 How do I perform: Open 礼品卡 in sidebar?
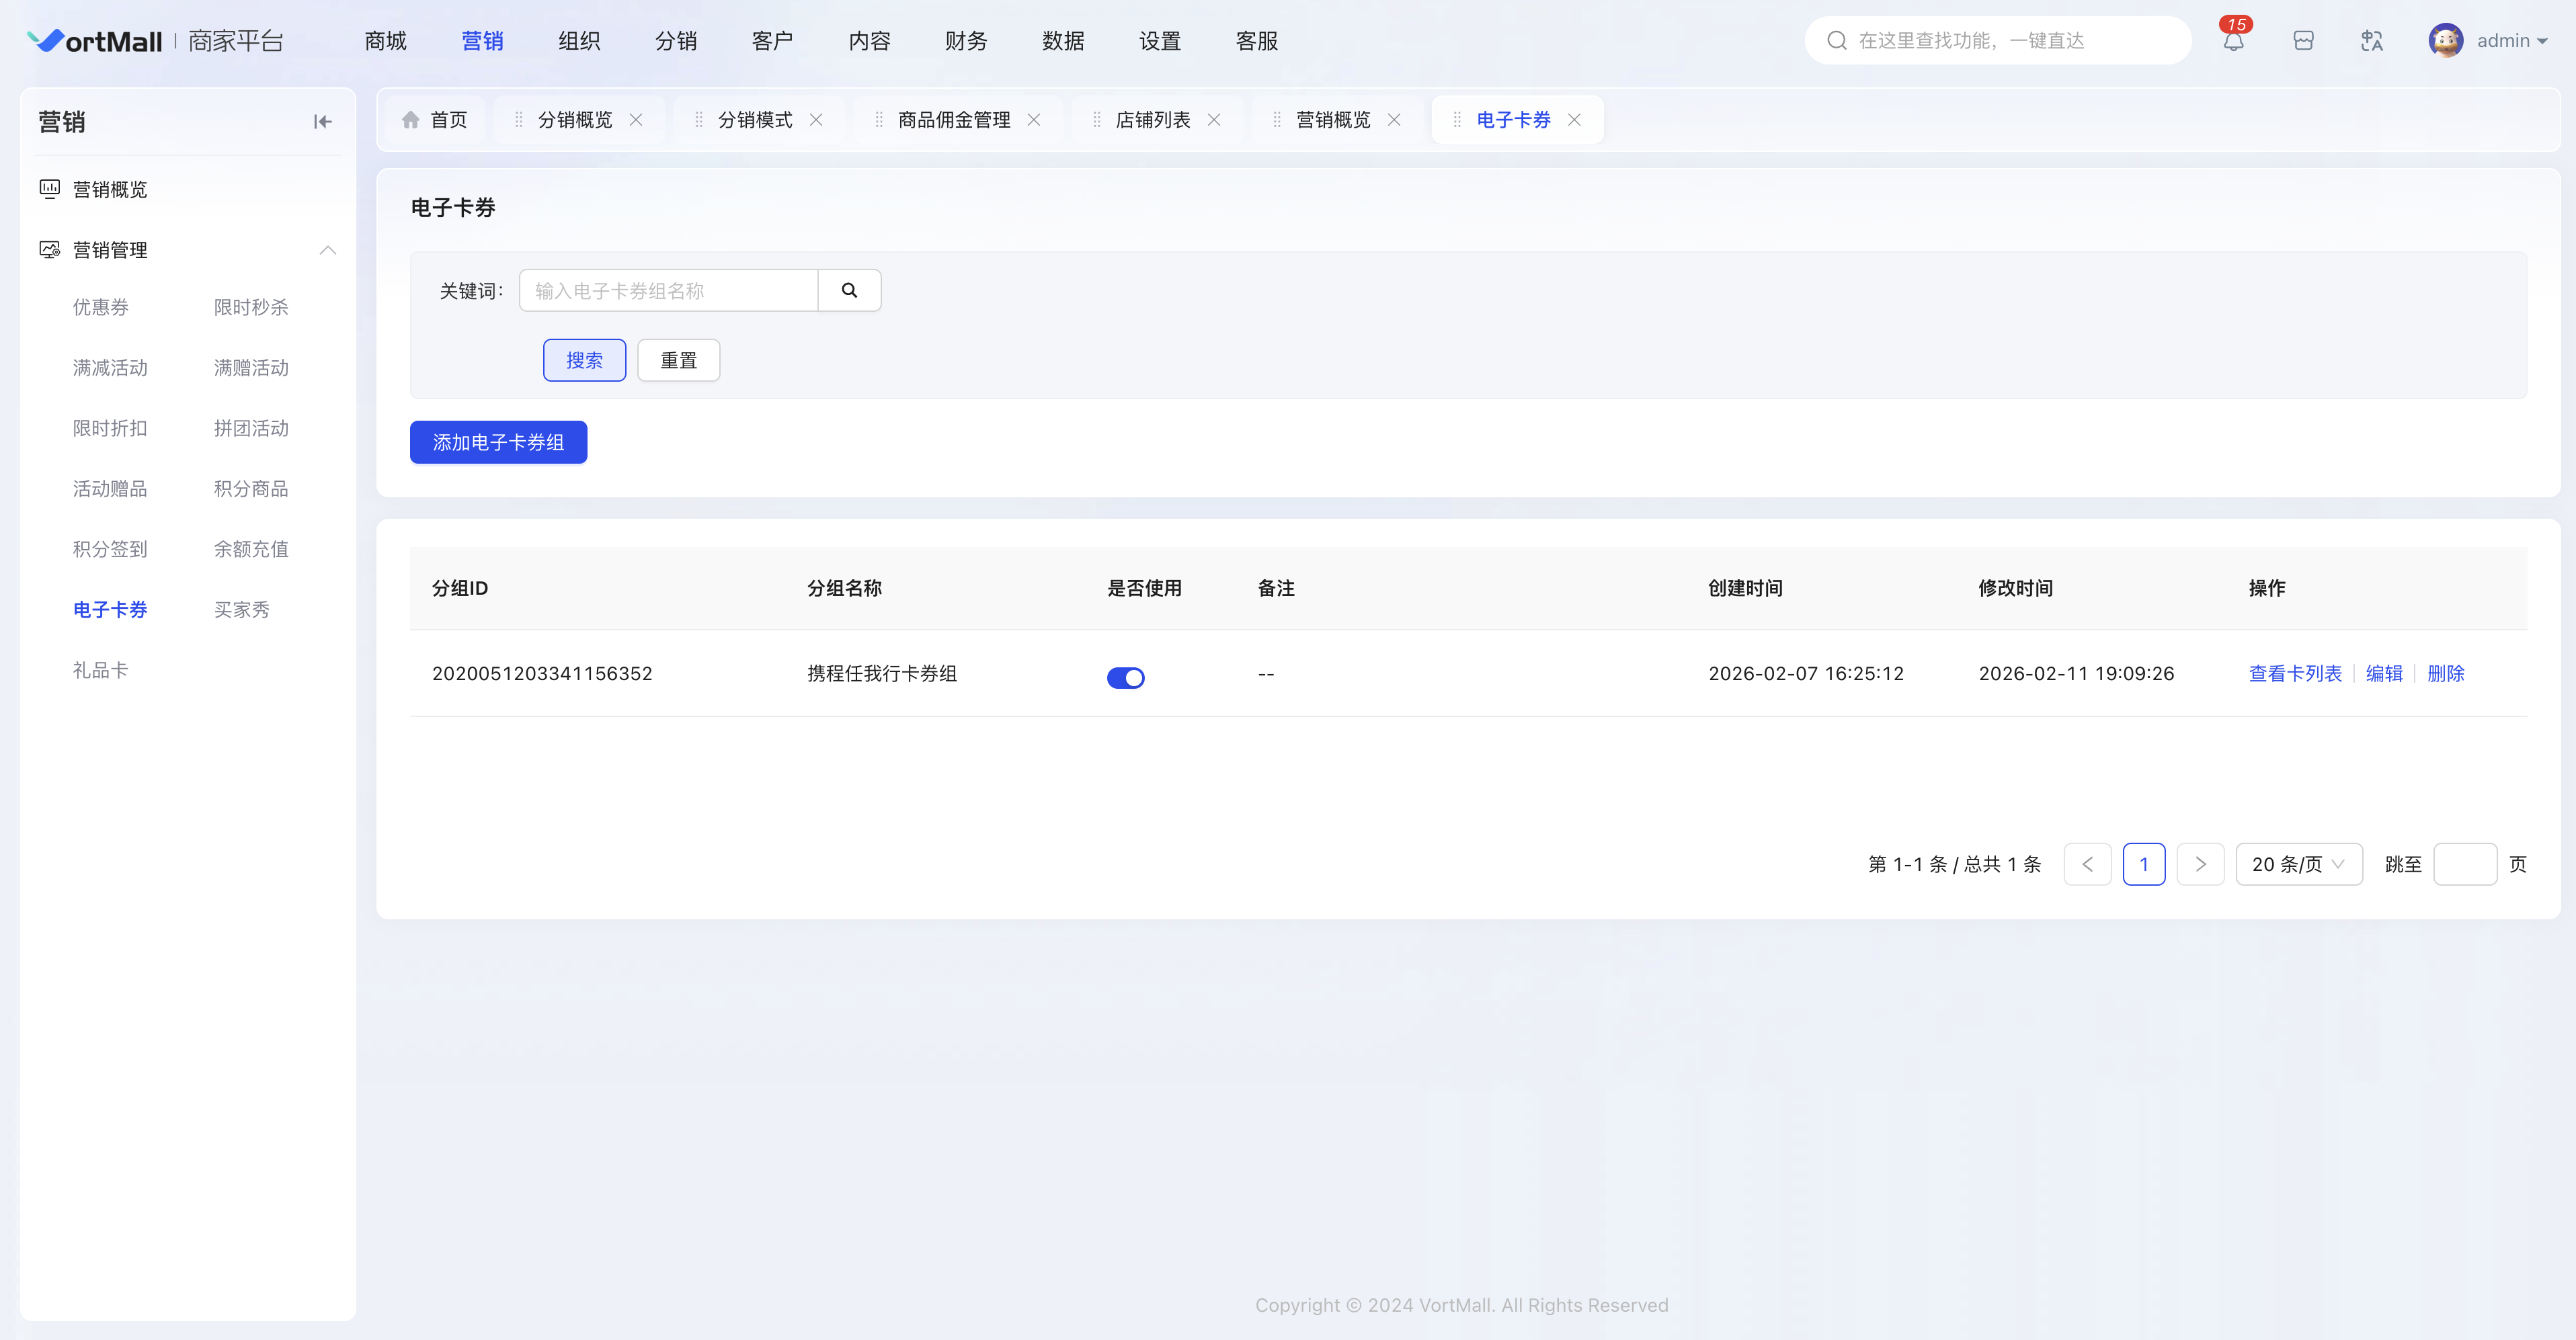100,671
